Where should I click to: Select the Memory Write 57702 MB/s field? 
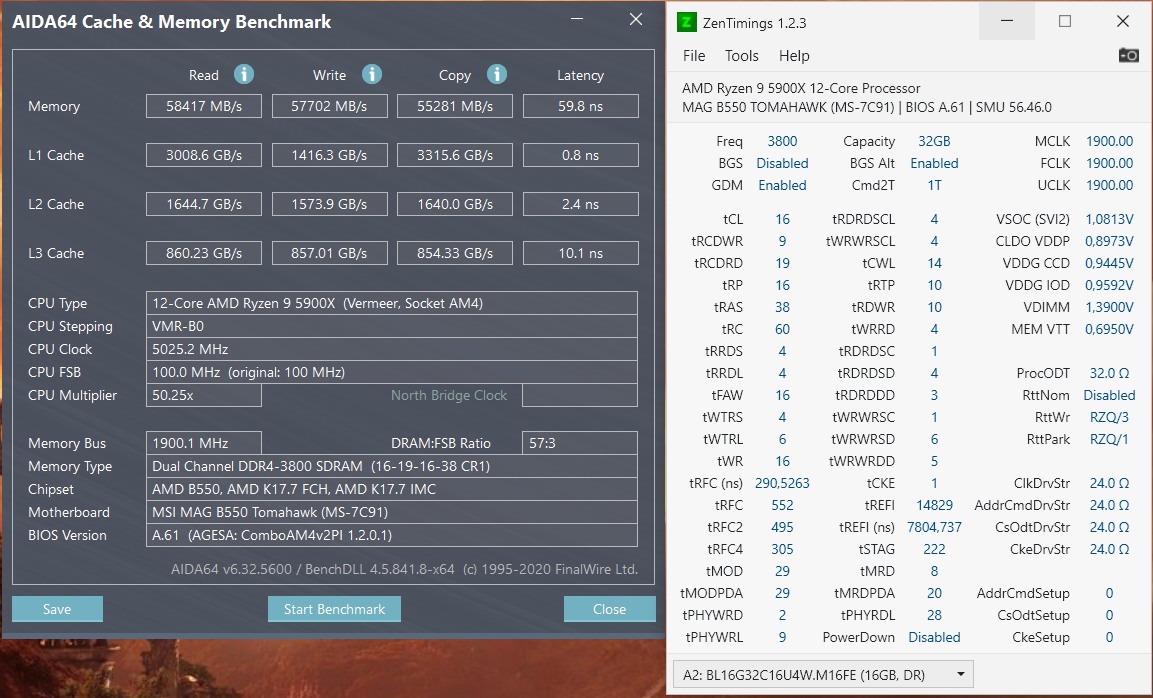coord(329,106)
